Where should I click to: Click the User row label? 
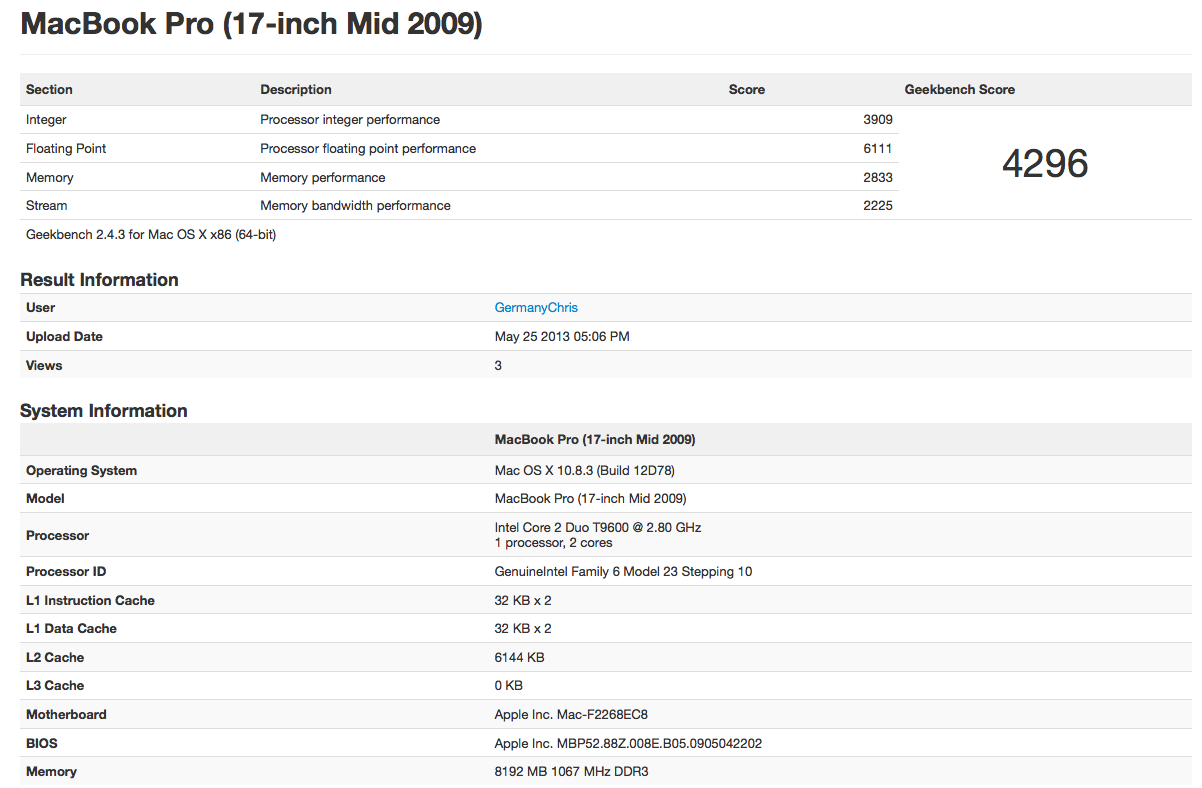[41, 308]
